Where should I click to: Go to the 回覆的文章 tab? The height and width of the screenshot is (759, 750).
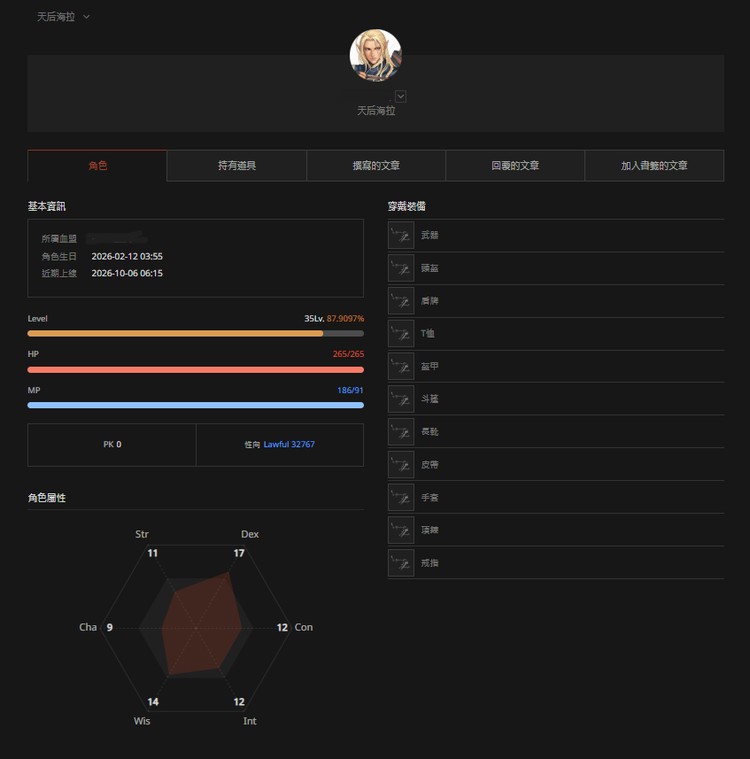tap(515, 166)
